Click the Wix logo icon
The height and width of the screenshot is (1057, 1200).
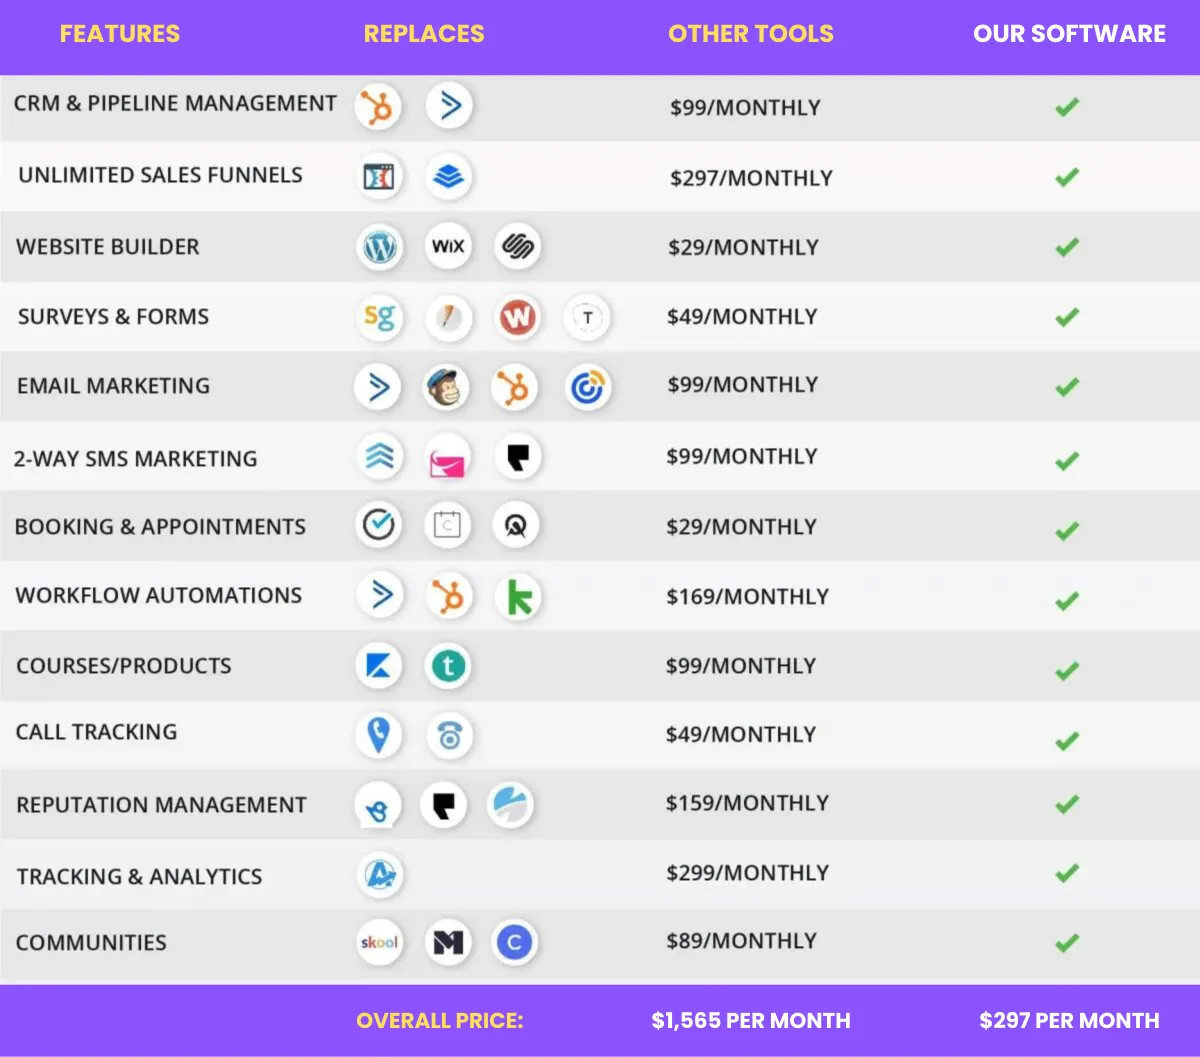pos(448,246)
